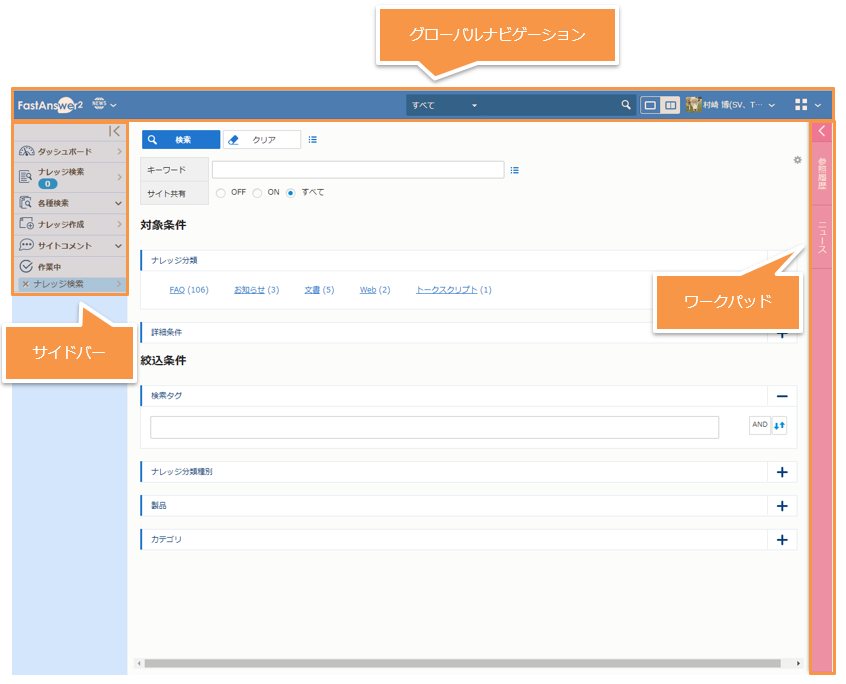Switch to split two-pane layout view
Viewport: 846px width, 684px height.
click(x=670, y=105)
